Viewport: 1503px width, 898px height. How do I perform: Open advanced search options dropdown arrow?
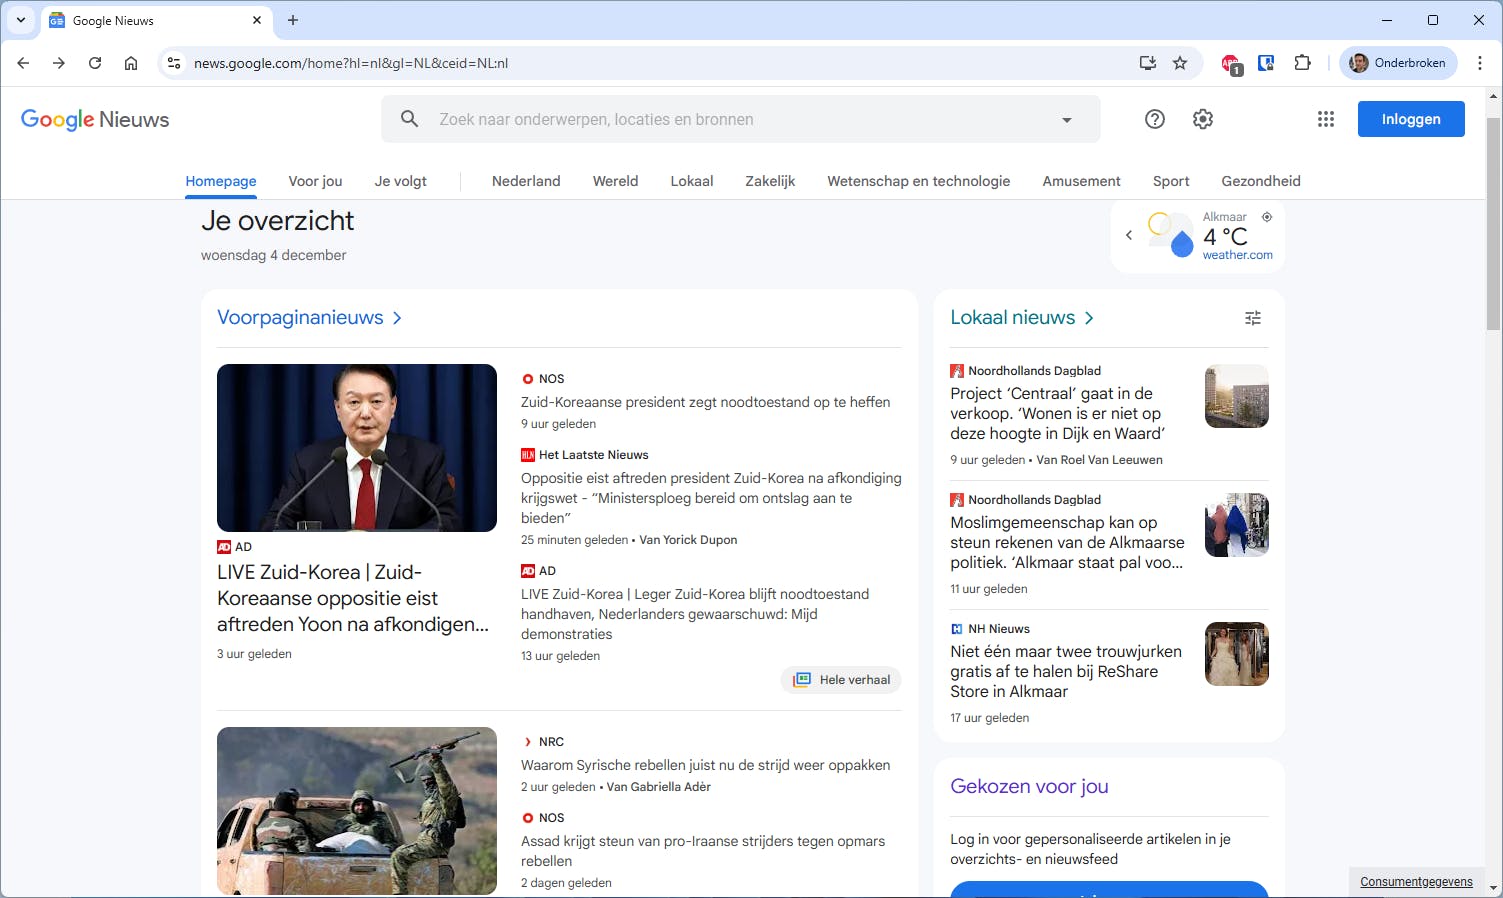[1066, 118]
